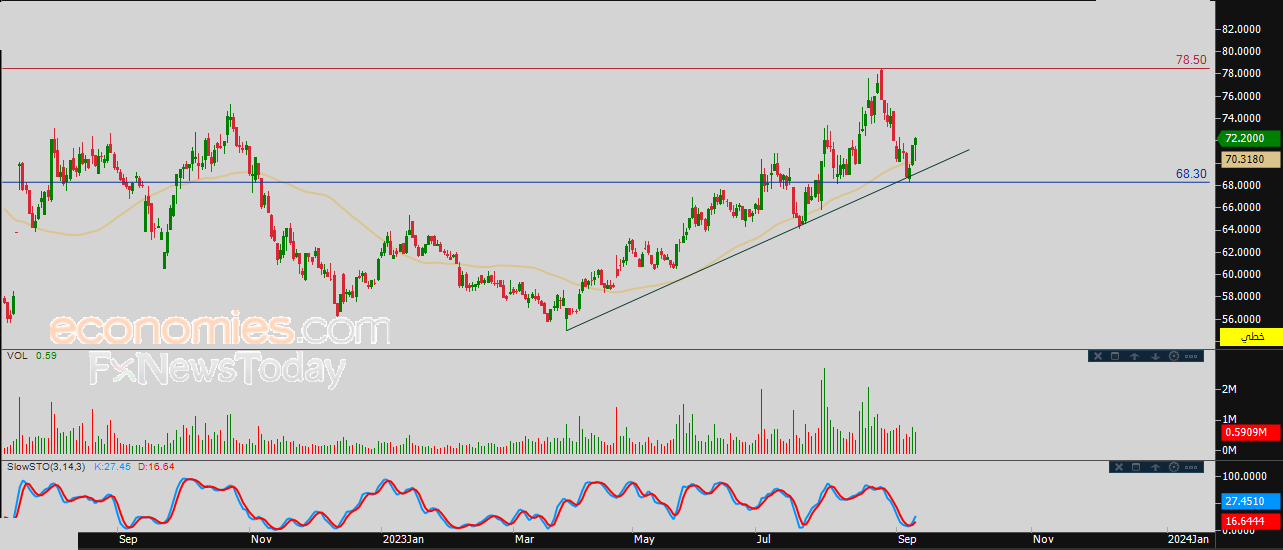Select the black ascending trendline
The height and width of the screenshot is (550, 1283).
[768, 240]
